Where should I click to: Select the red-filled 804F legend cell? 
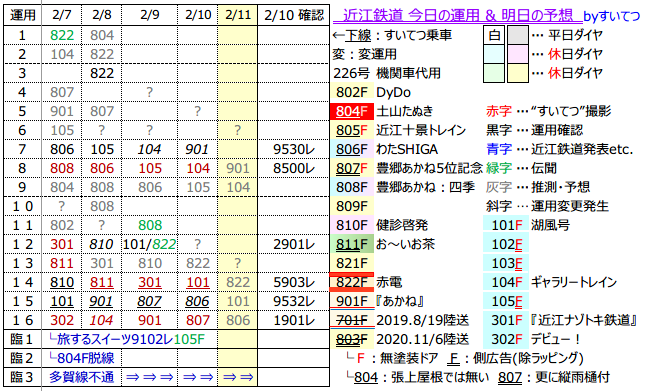tap(352, 111)
